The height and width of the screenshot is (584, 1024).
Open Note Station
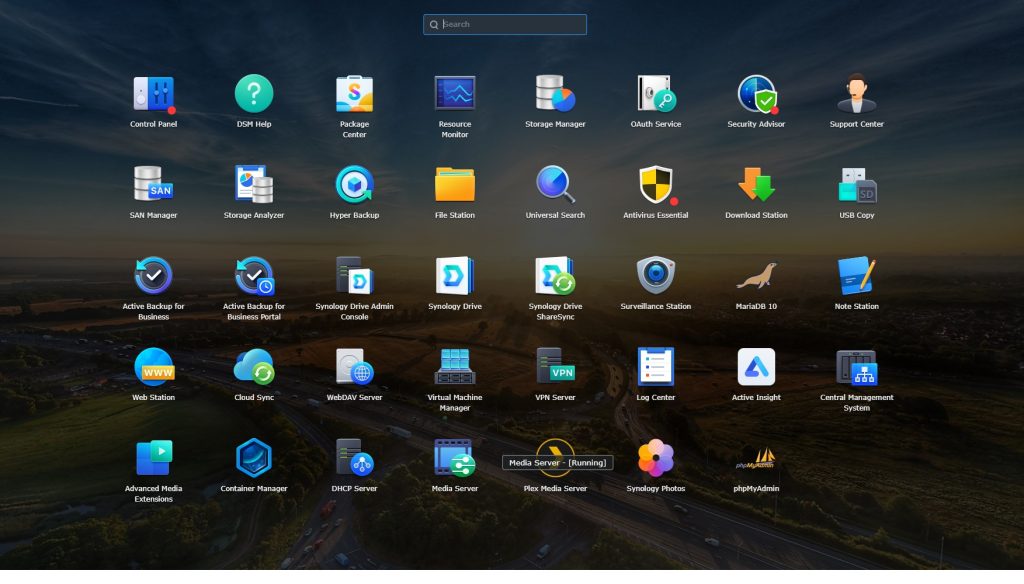click(857, 276)
